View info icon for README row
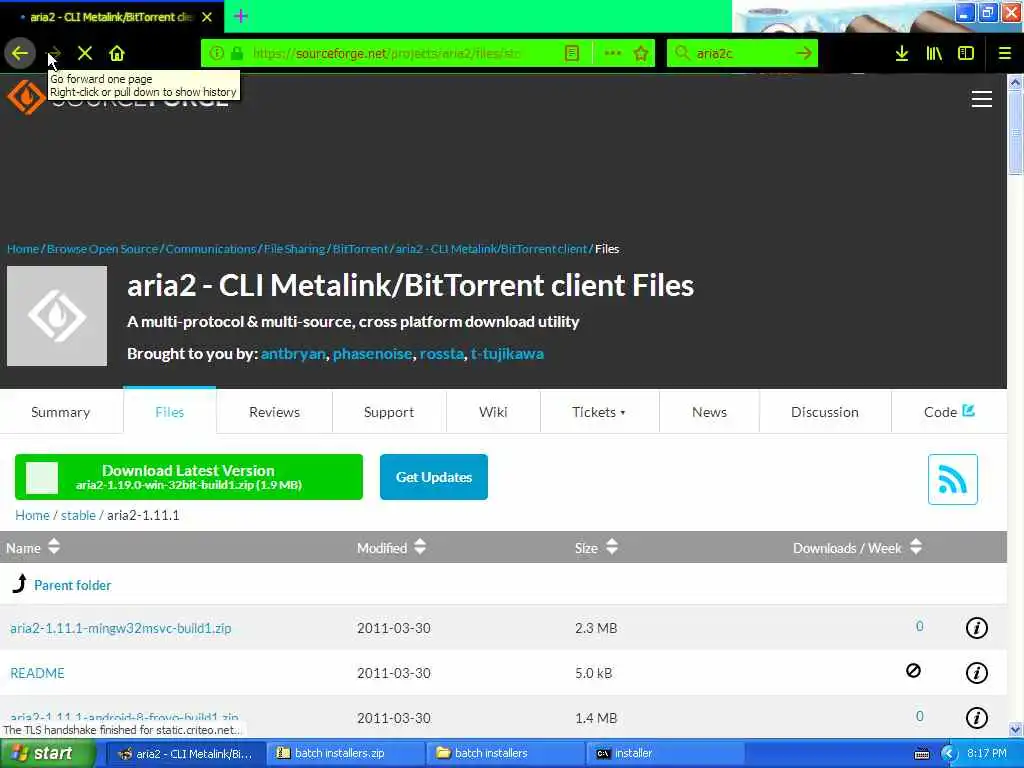This screenshot has height=768, width=1024. pos(976,673)
